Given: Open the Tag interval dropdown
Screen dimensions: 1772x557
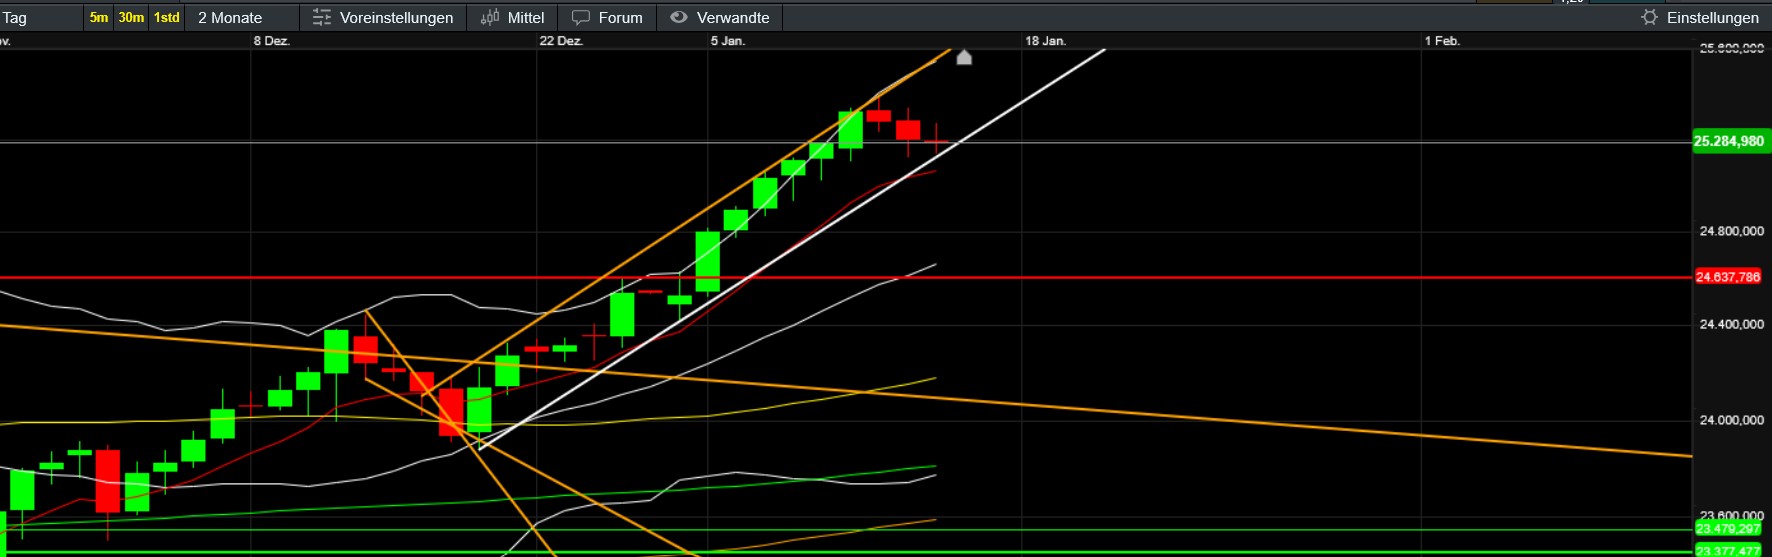Looking at the screenshot, I should (x=40, y=18).
